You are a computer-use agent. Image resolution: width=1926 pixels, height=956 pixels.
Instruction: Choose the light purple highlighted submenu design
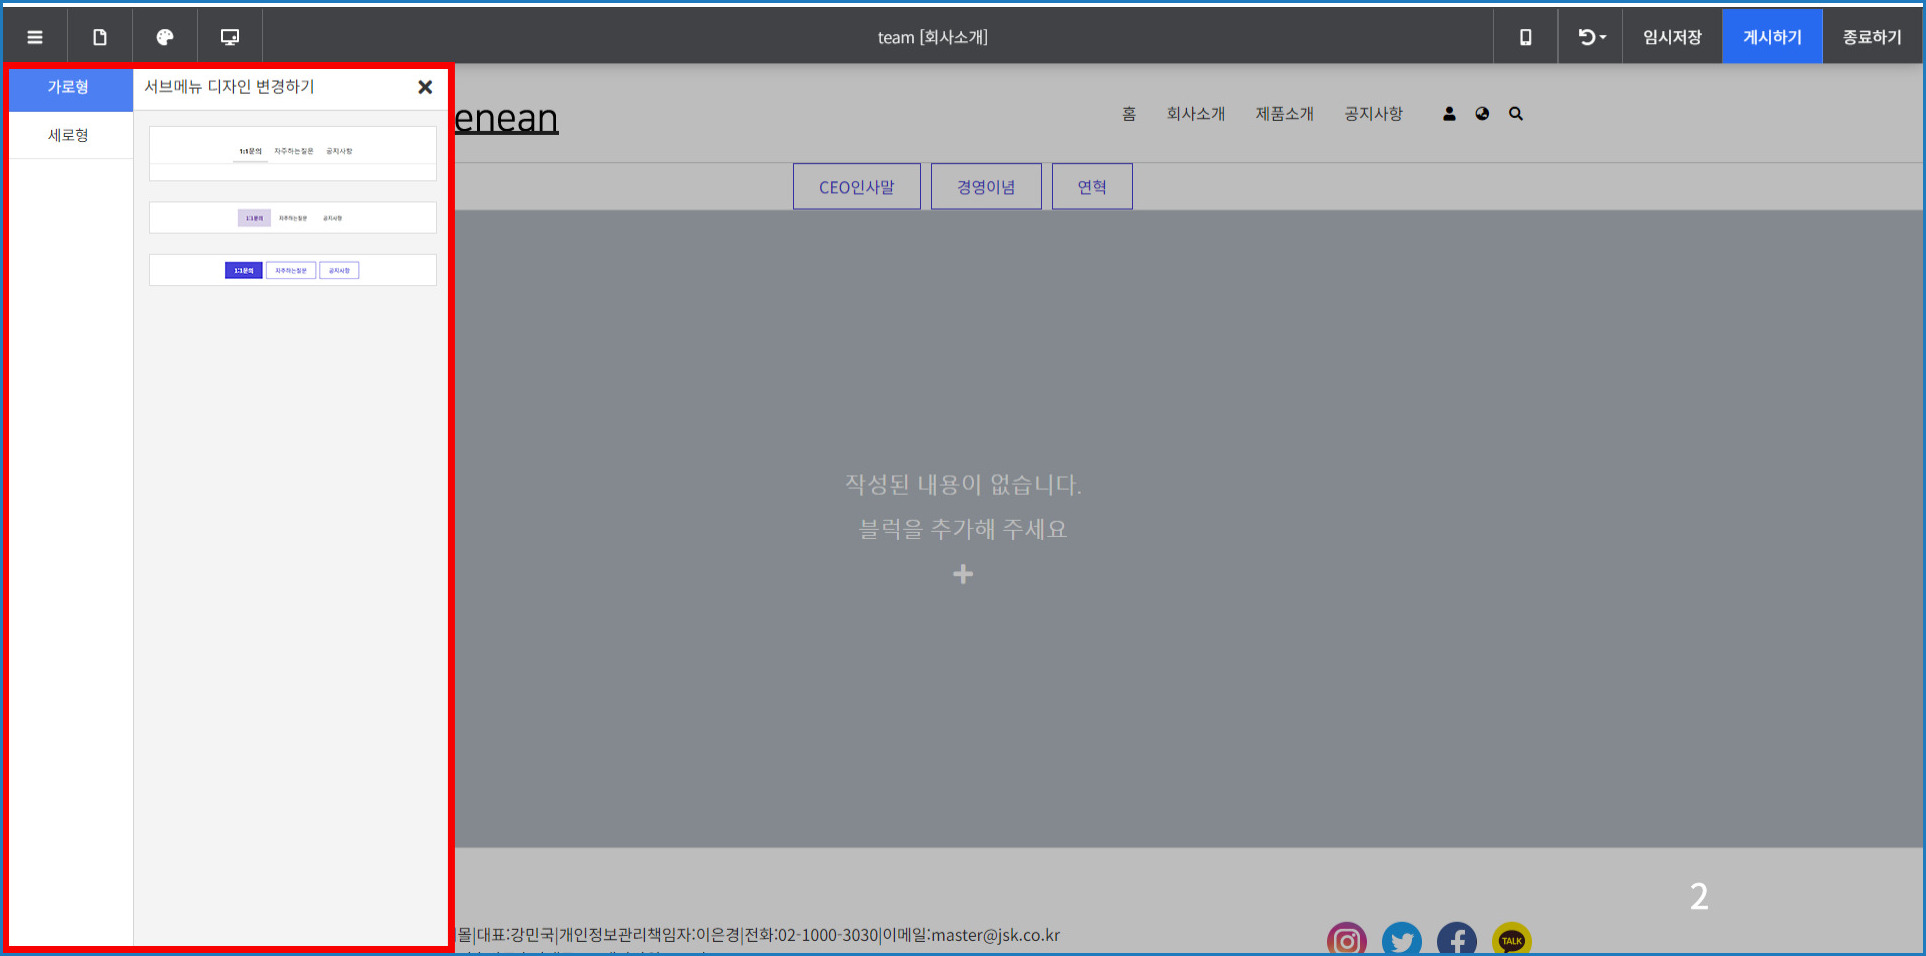point(293,218)
